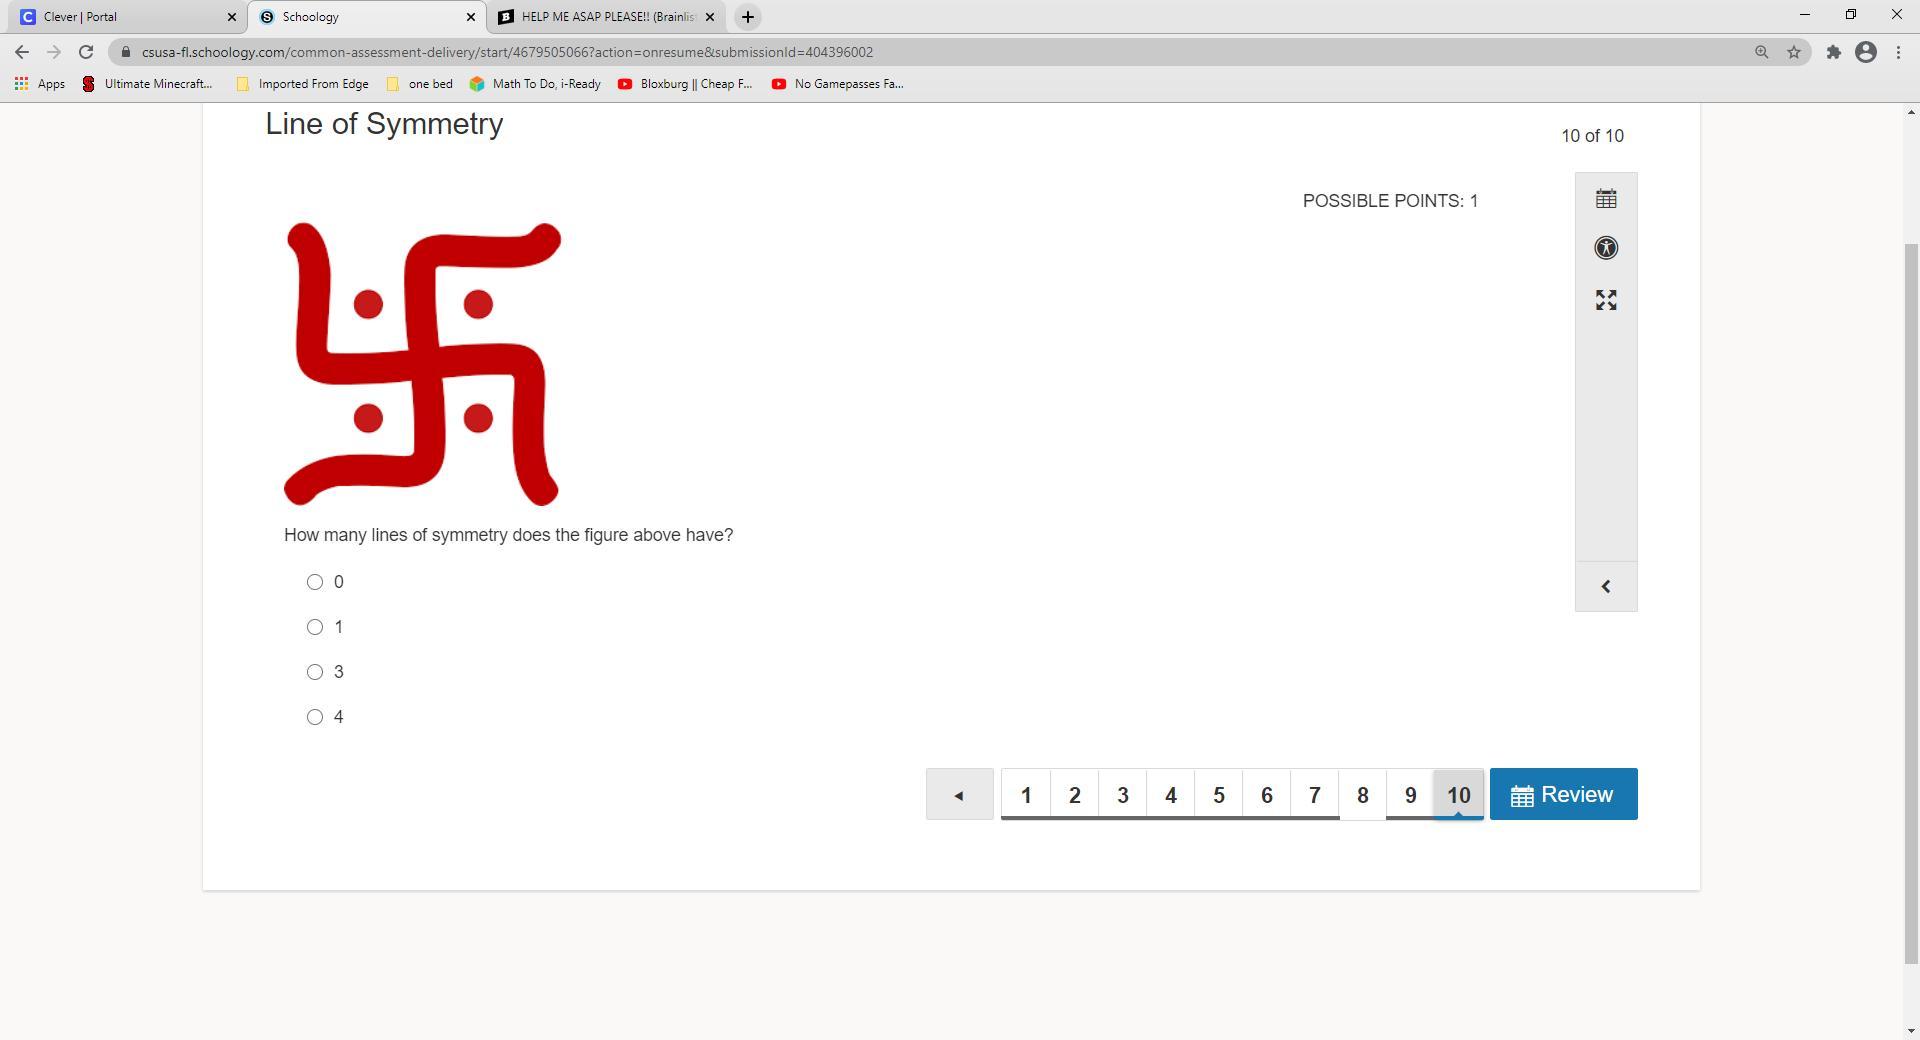
Task: Close the HELP ME ASAP tab
Action: (x=710, y=17)
